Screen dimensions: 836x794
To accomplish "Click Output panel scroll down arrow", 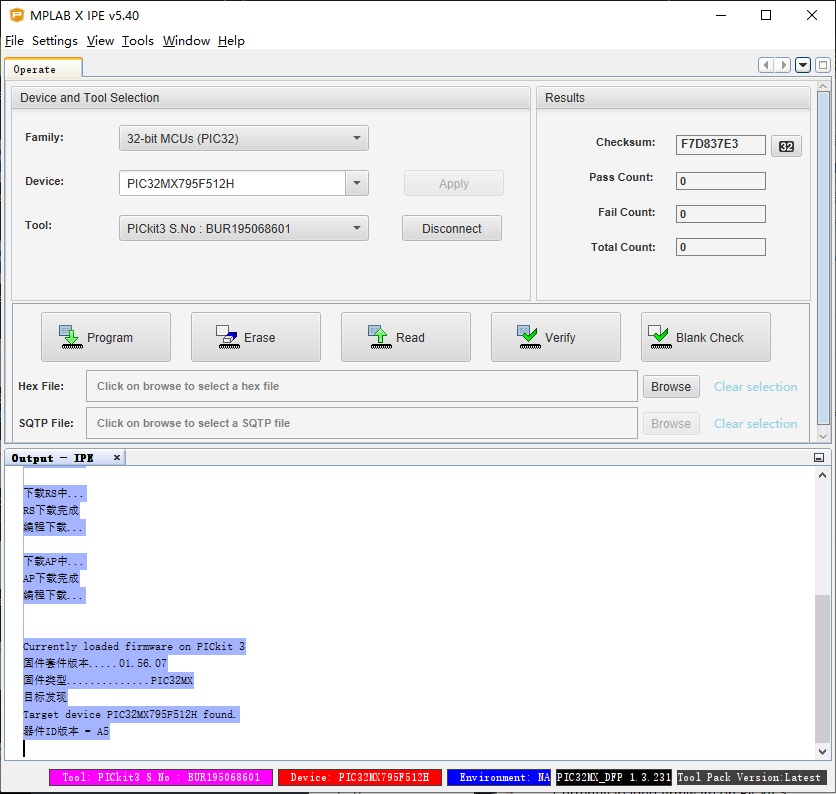I will (x=822, y=751).
